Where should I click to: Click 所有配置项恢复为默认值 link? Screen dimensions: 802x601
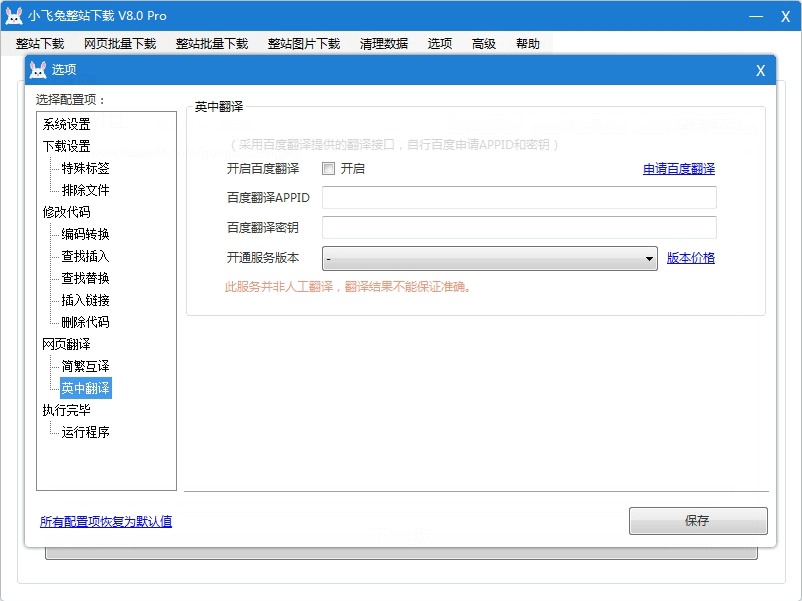click(106, 522)
